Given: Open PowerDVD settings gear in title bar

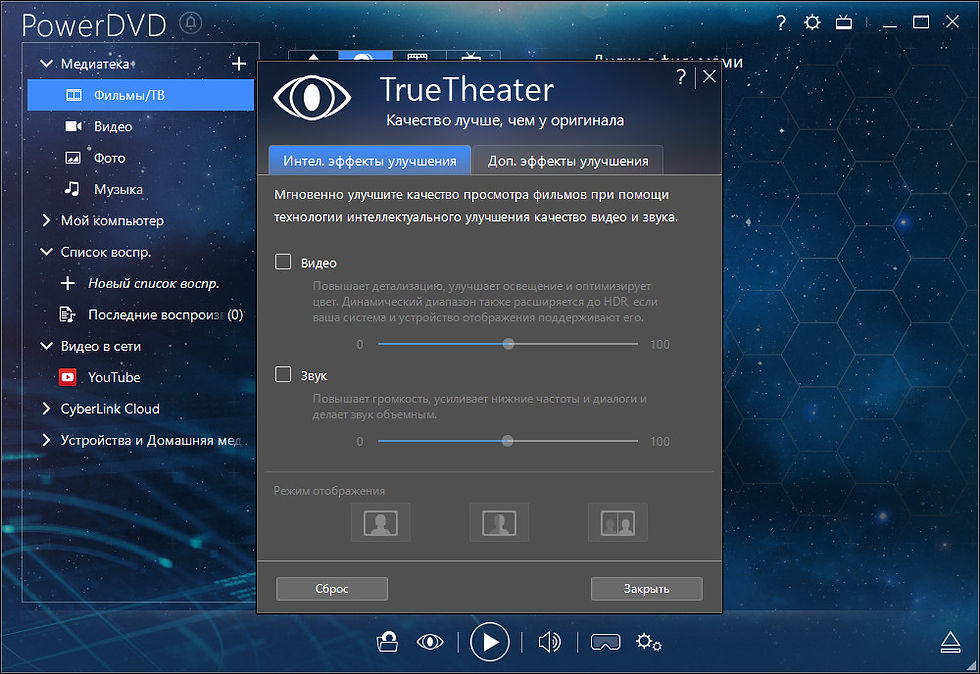Looking at the screenshot, I should click(x=812, y=23).
